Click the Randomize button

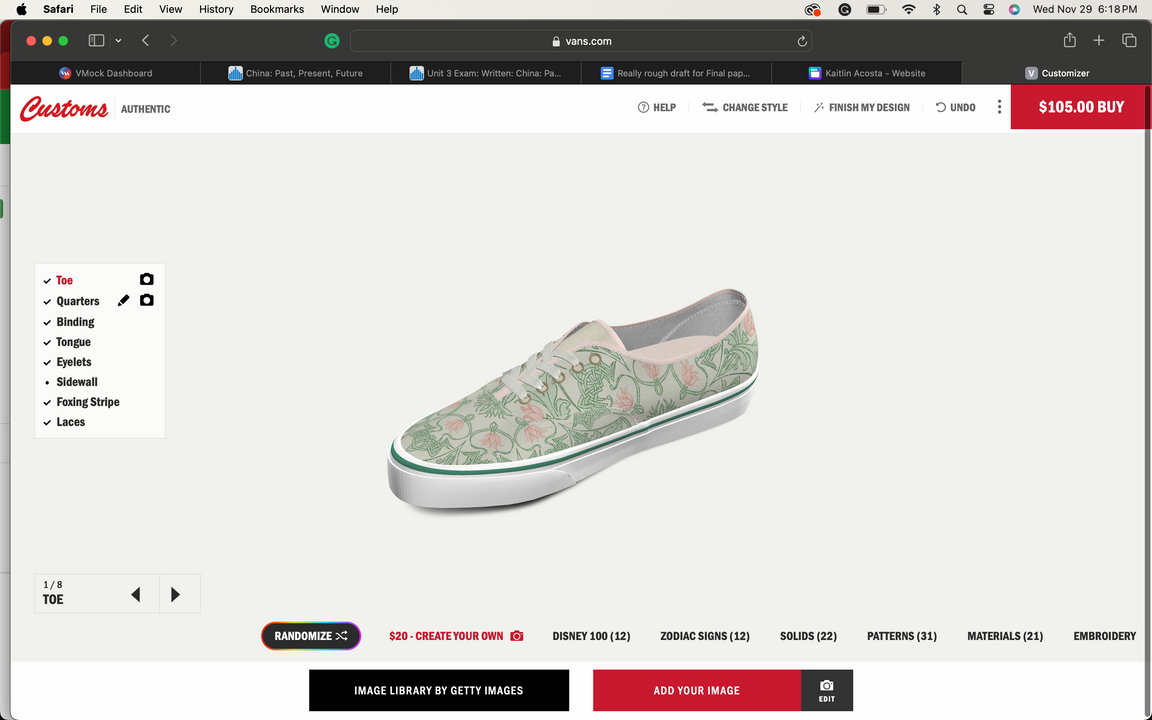tap(311, 636)
